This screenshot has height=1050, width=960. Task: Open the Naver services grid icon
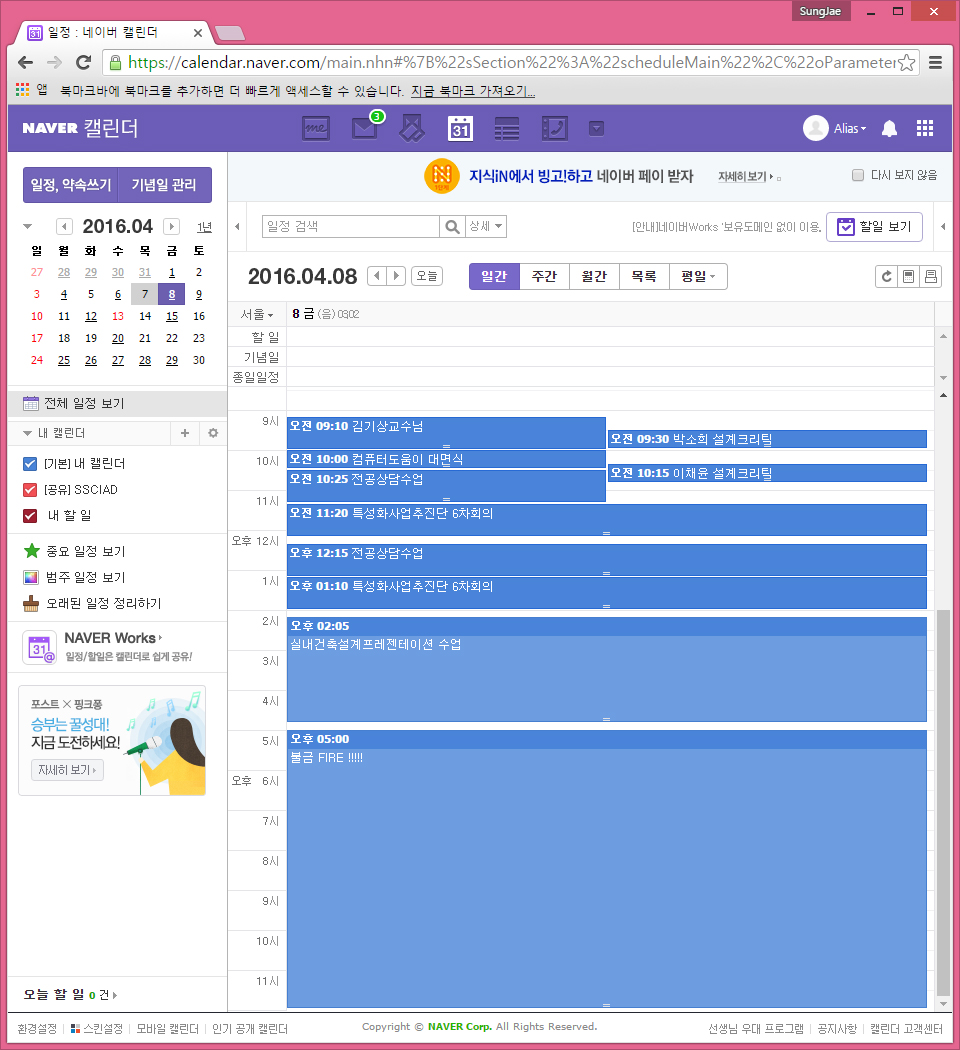point(925,129)
